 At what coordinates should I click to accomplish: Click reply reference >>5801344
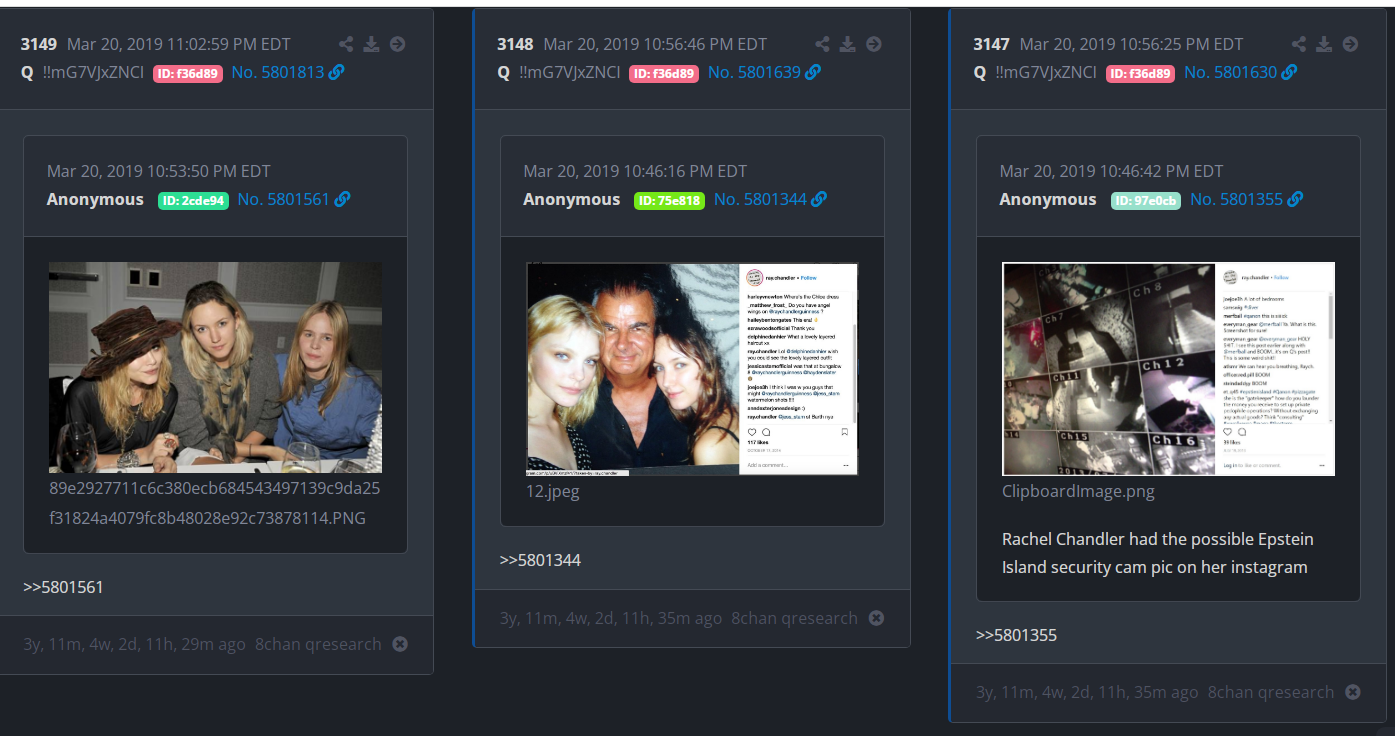[540, 560]
